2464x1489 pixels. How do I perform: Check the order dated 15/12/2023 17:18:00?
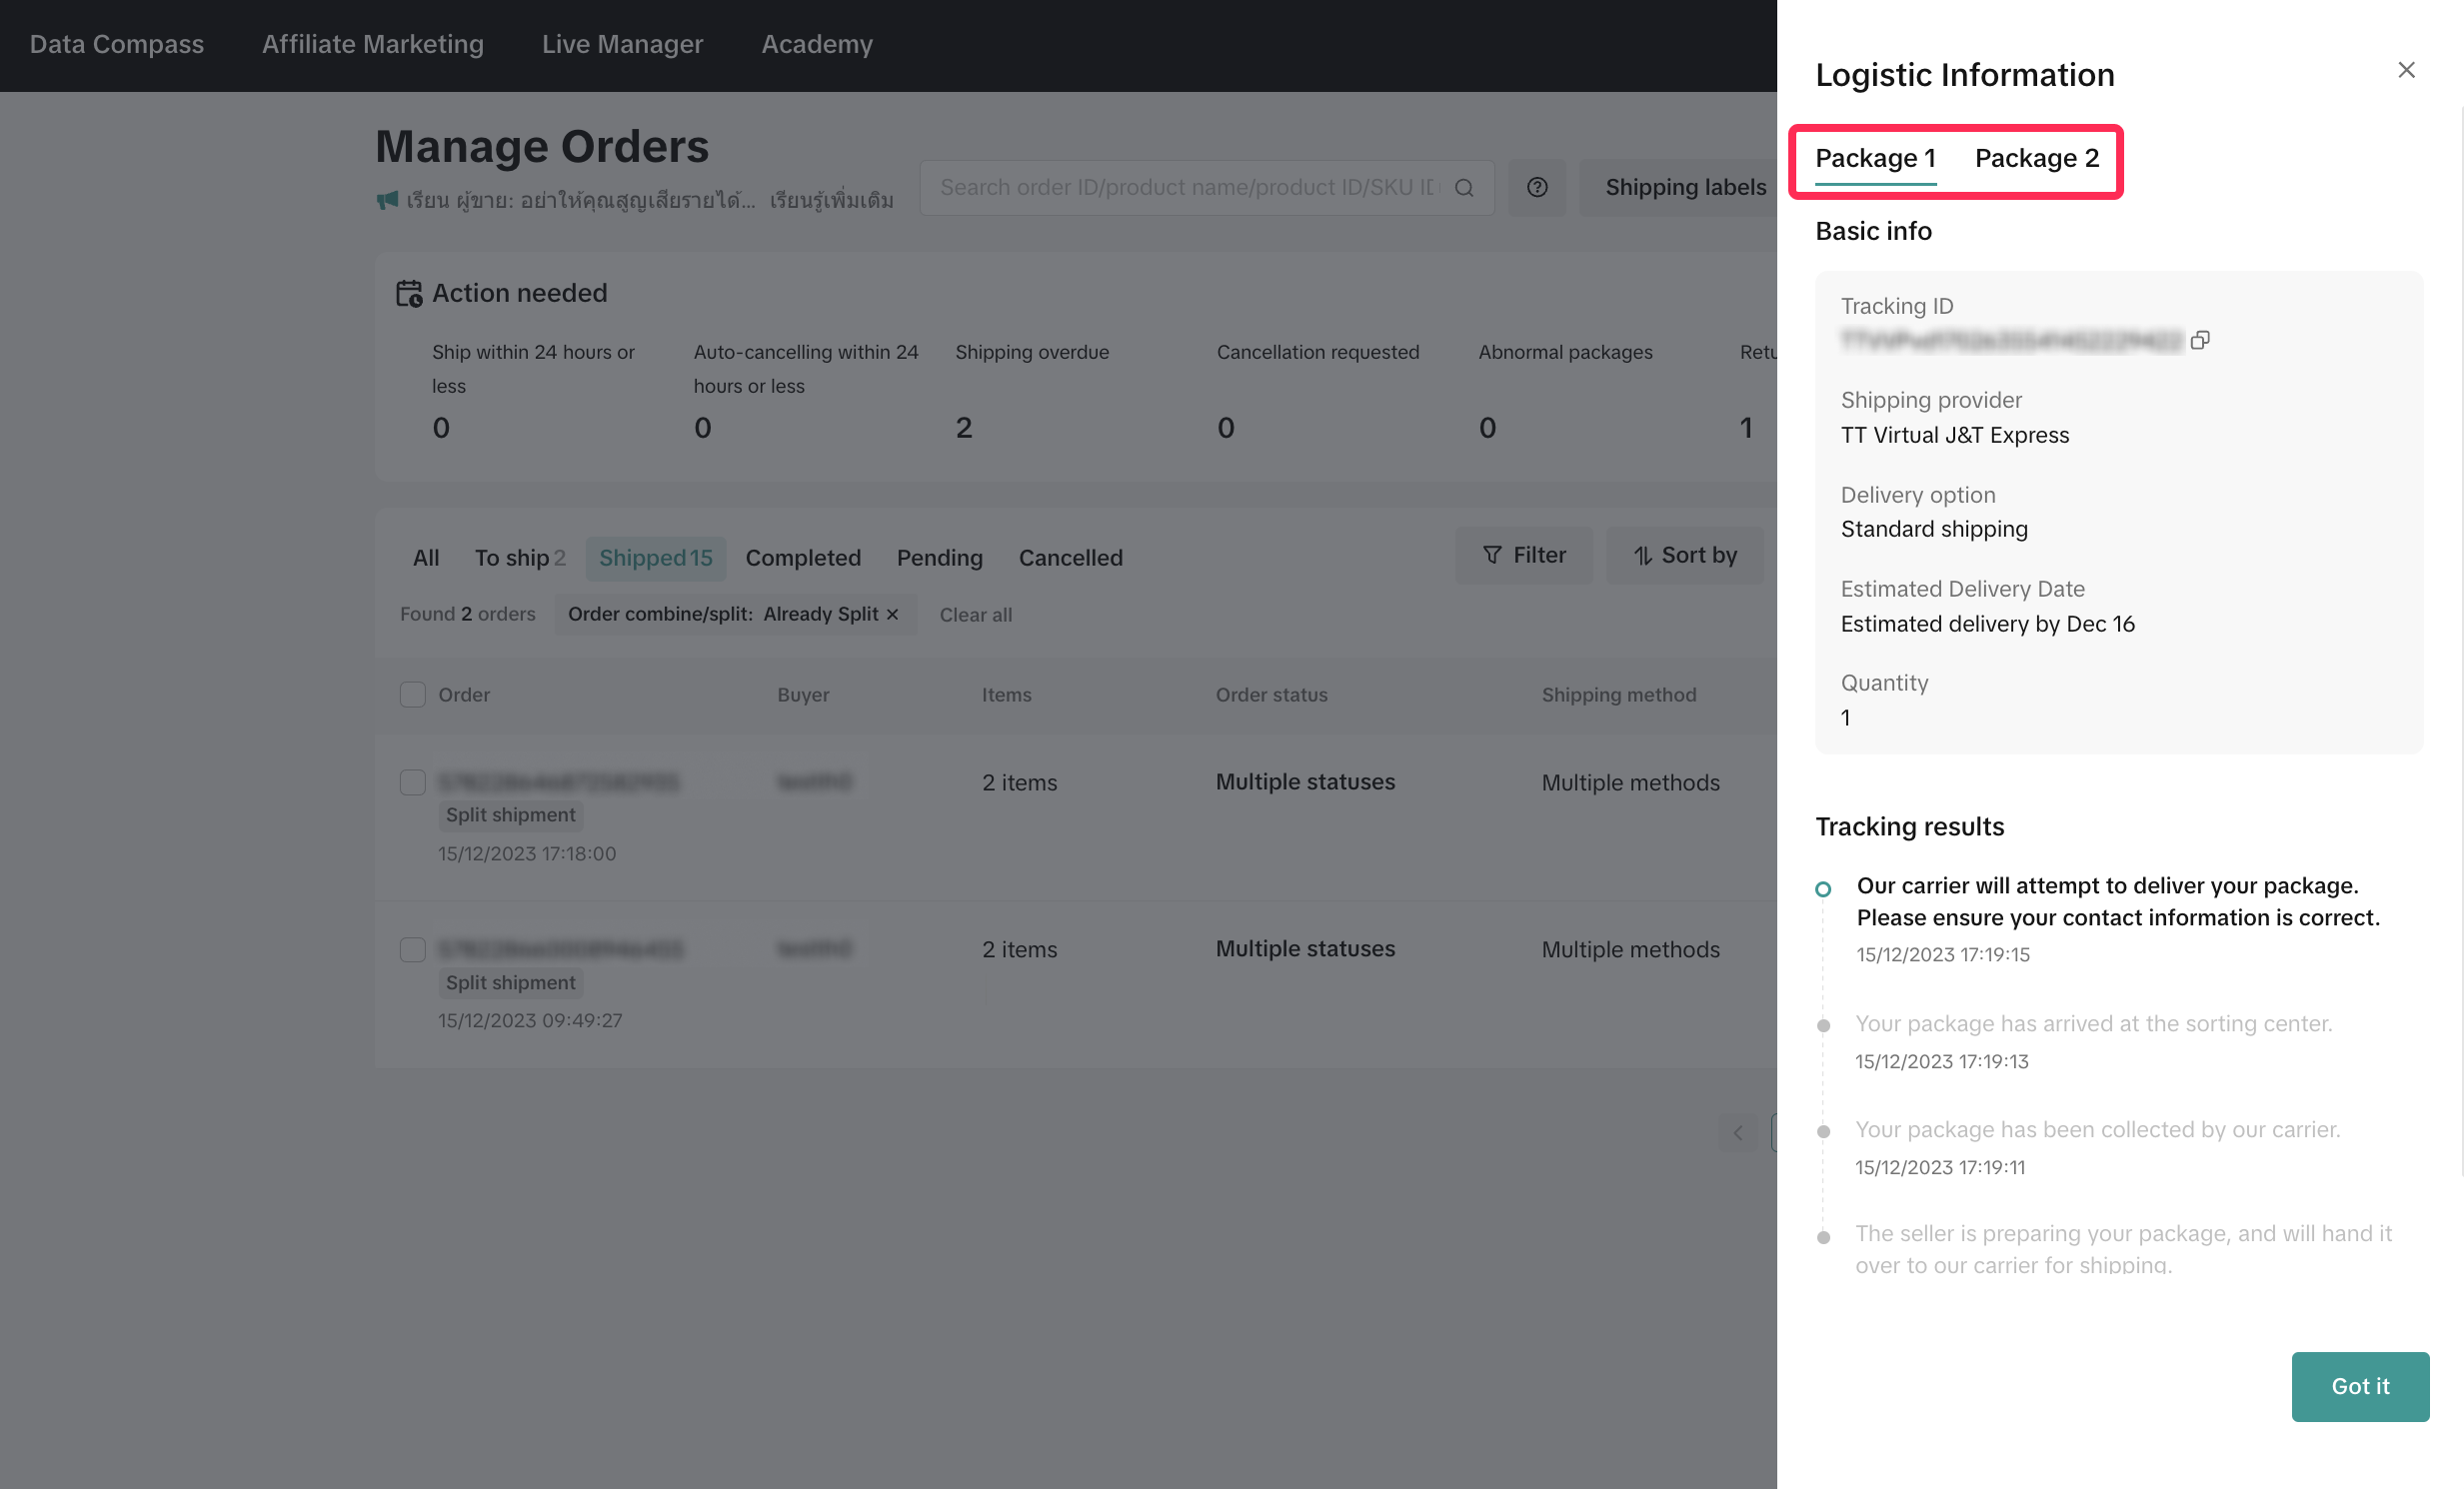tap(412, 782)
